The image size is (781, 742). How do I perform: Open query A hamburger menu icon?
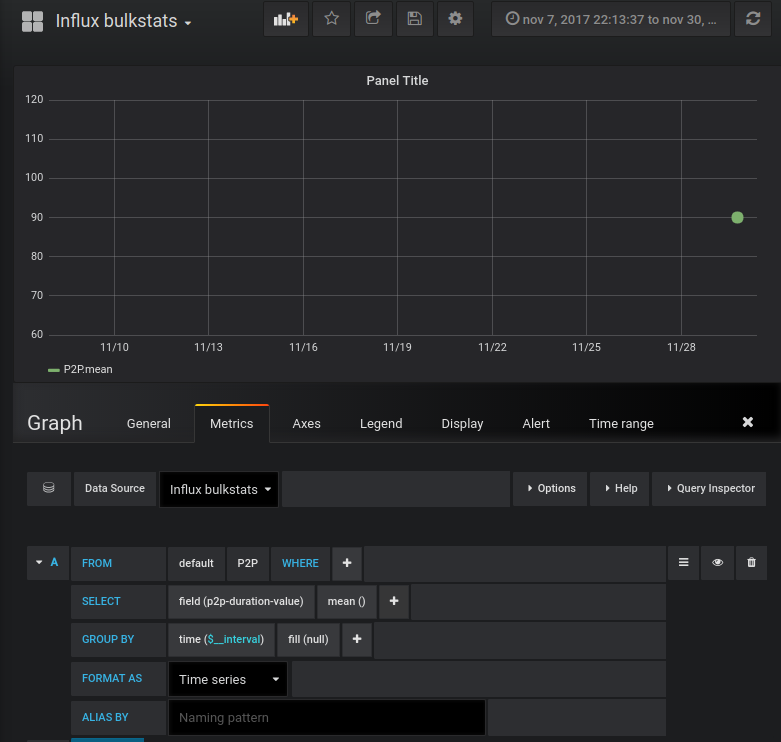click(683, 563)
